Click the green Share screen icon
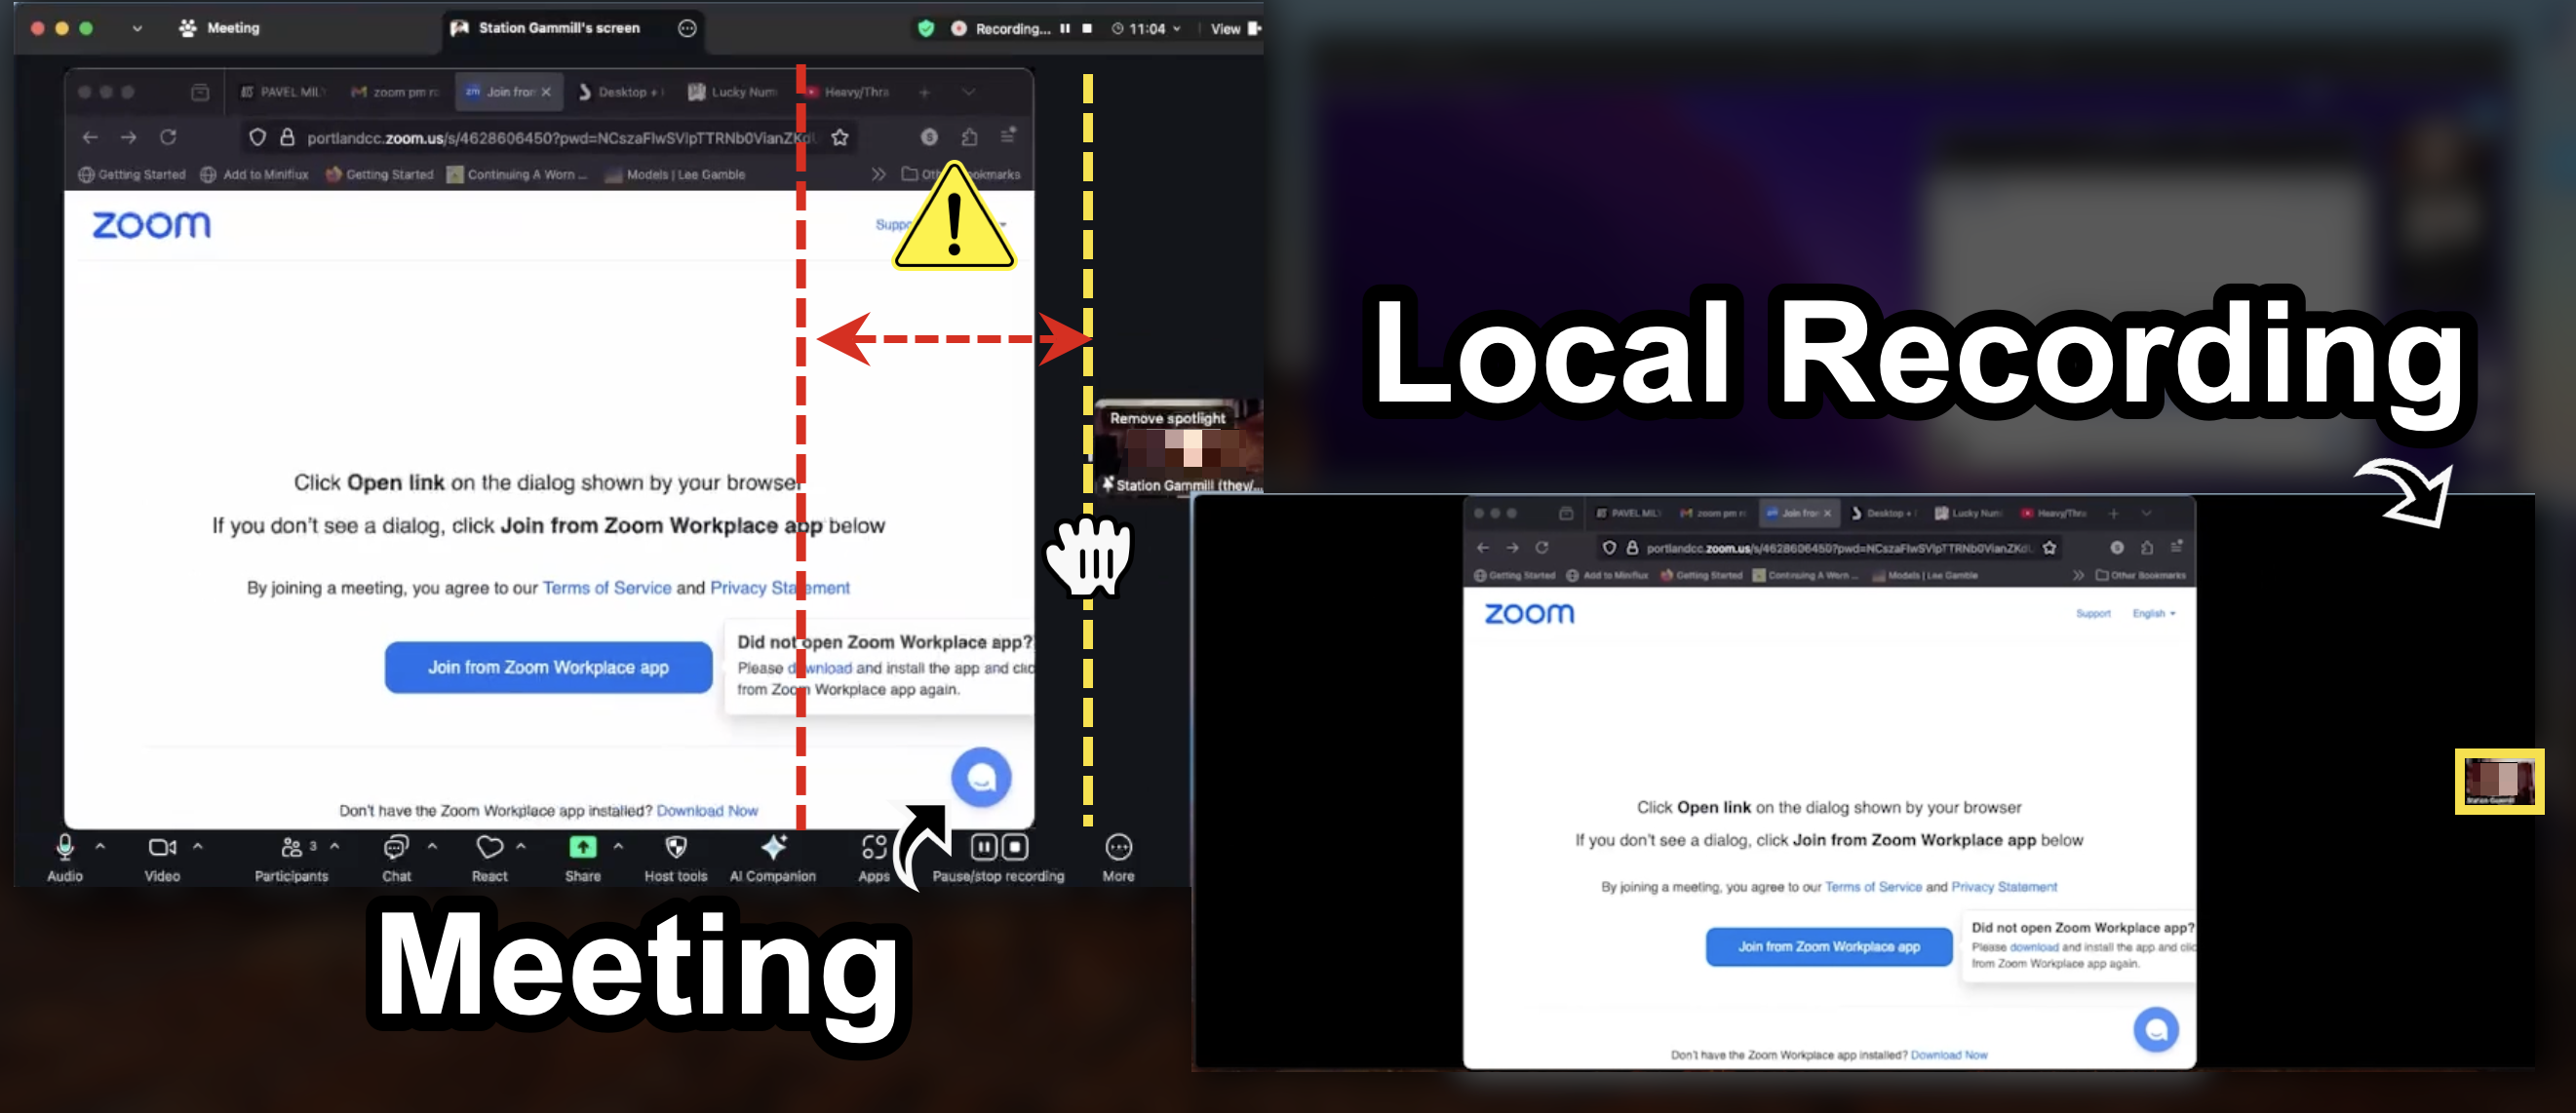Viewport: 2576px width, 1113px height. pos(582,848)
